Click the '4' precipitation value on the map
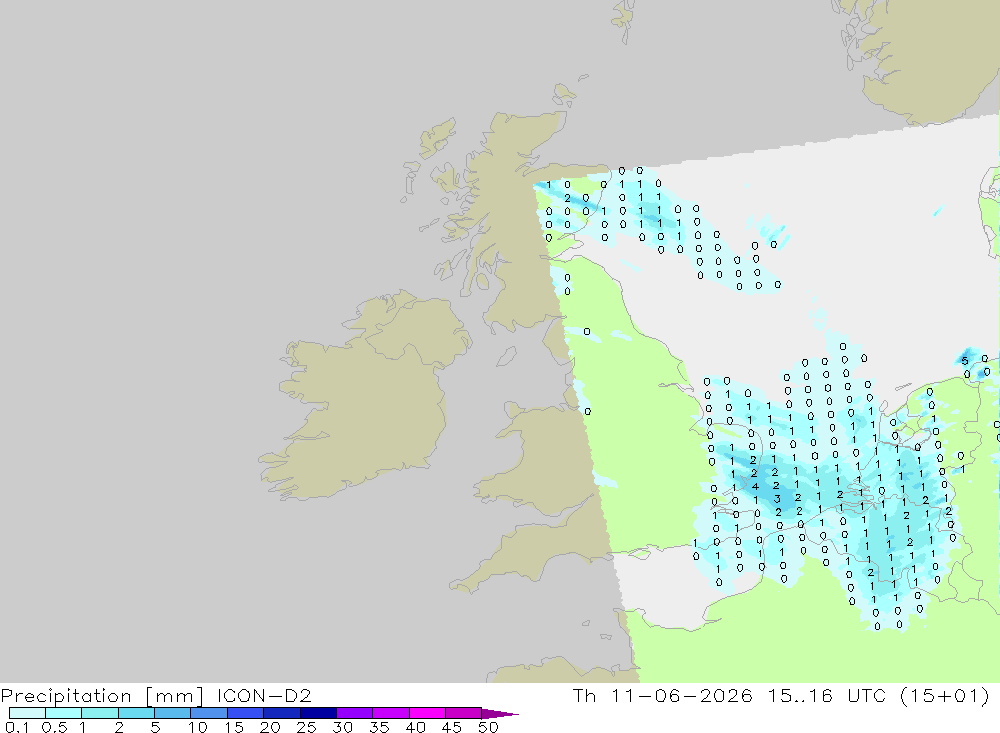This screenshot has height=733, width=1000. [x=755, y=486]
